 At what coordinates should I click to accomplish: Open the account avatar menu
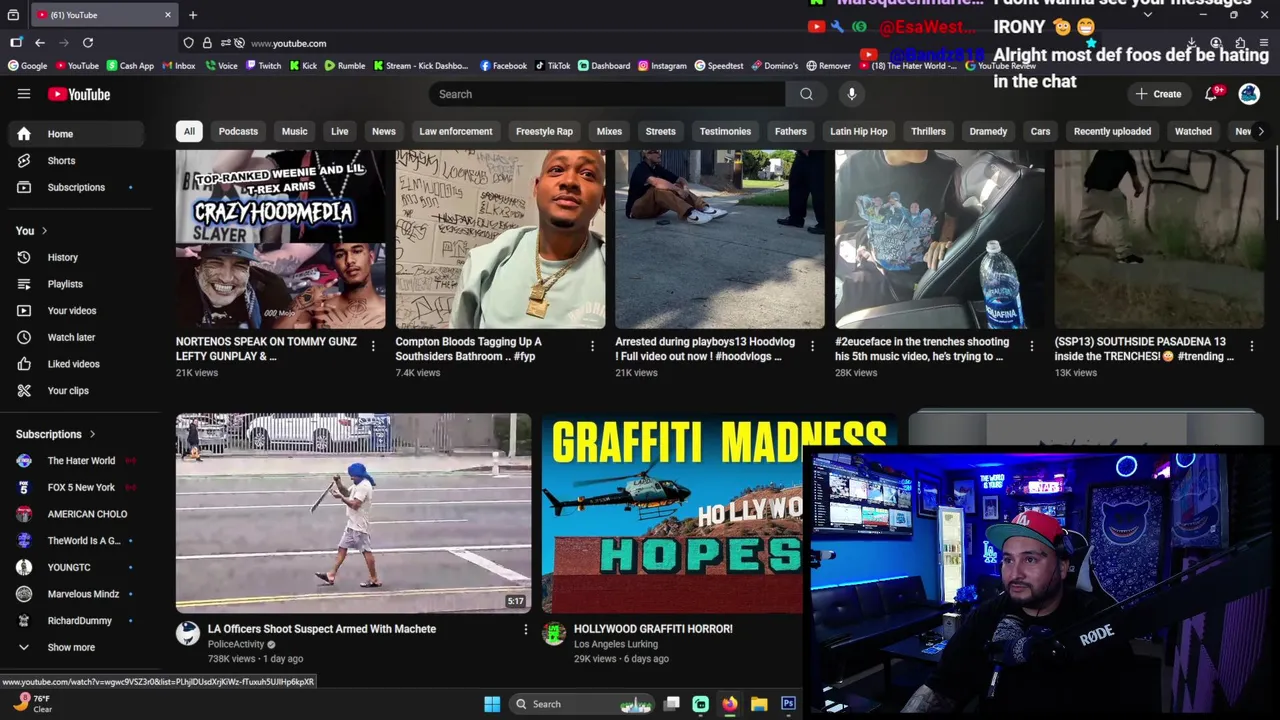click(x=1249, y=94)
